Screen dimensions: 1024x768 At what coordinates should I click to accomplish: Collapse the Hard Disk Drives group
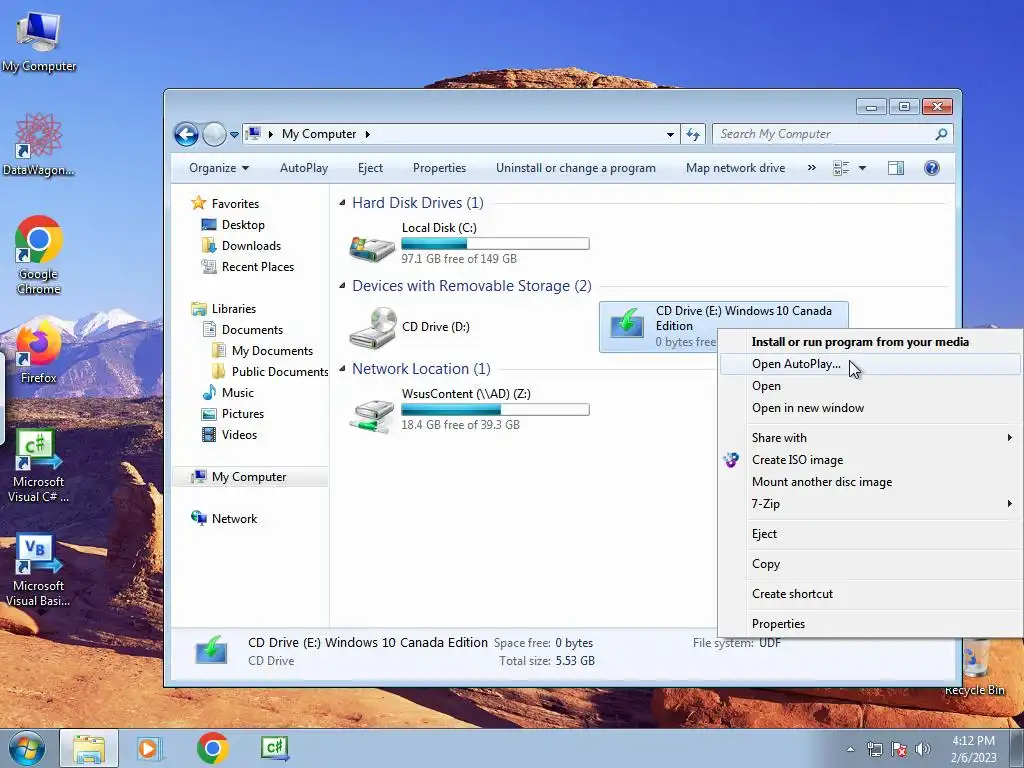[342, 203]
